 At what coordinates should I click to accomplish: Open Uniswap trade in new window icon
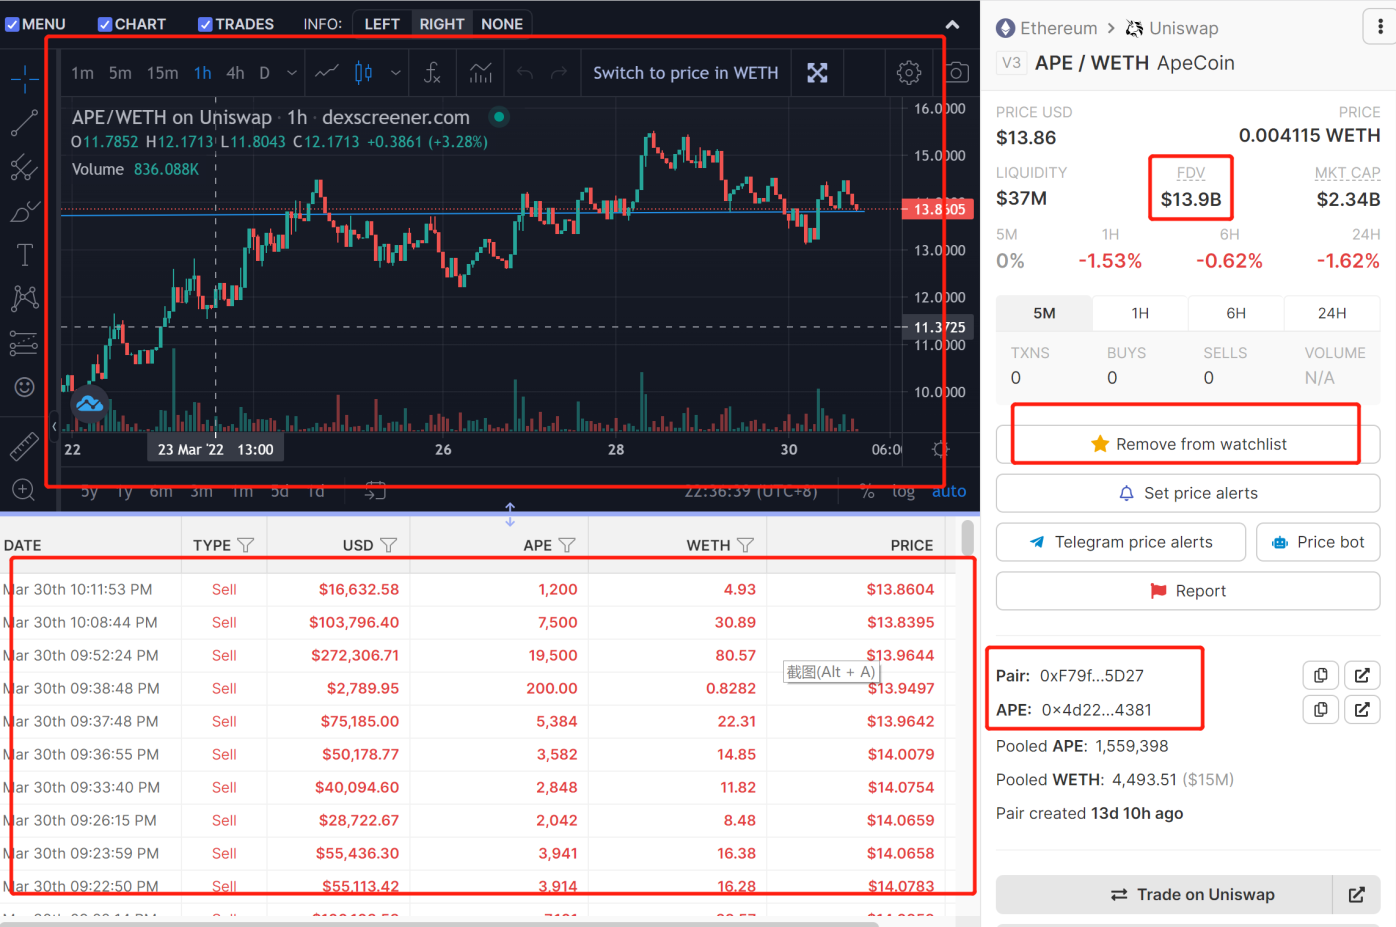coord(1357,894)
